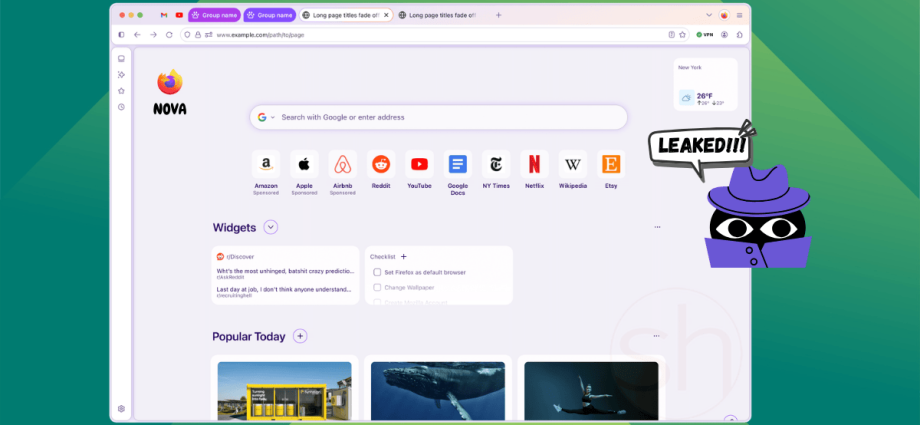
Task: Click the Search with Google field
Action: [x=439, y=117]
